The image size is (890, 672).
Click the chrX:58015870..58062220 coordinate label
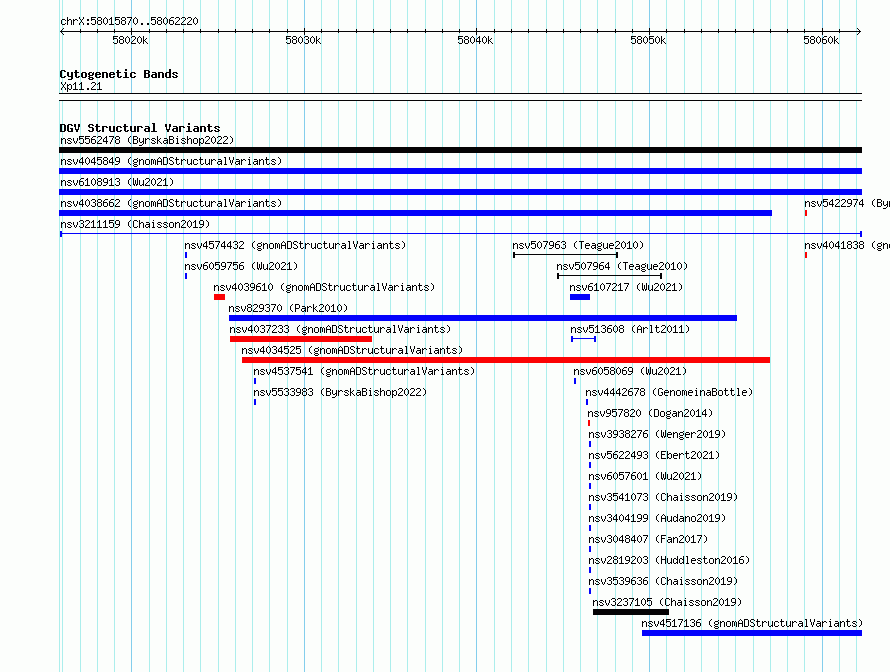coord(129,22)
